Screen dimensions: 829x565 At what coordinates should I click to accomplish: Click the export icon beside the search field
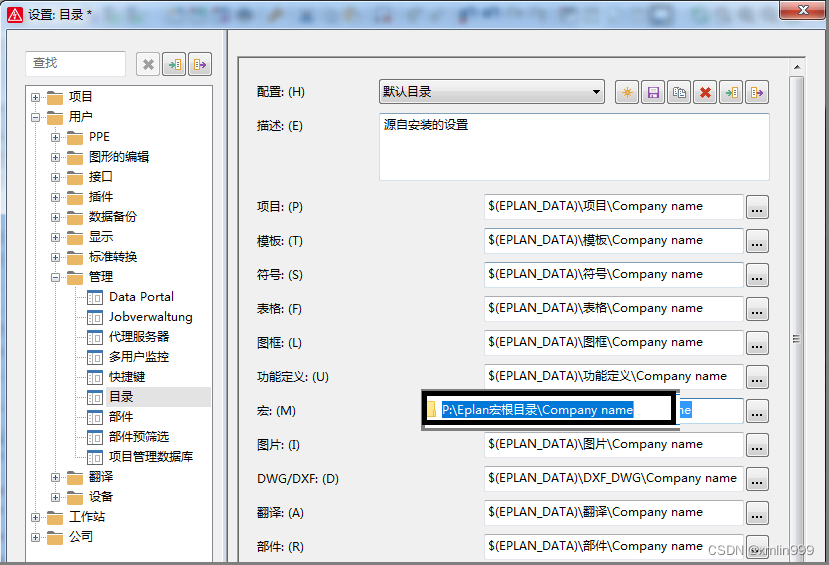200,64
